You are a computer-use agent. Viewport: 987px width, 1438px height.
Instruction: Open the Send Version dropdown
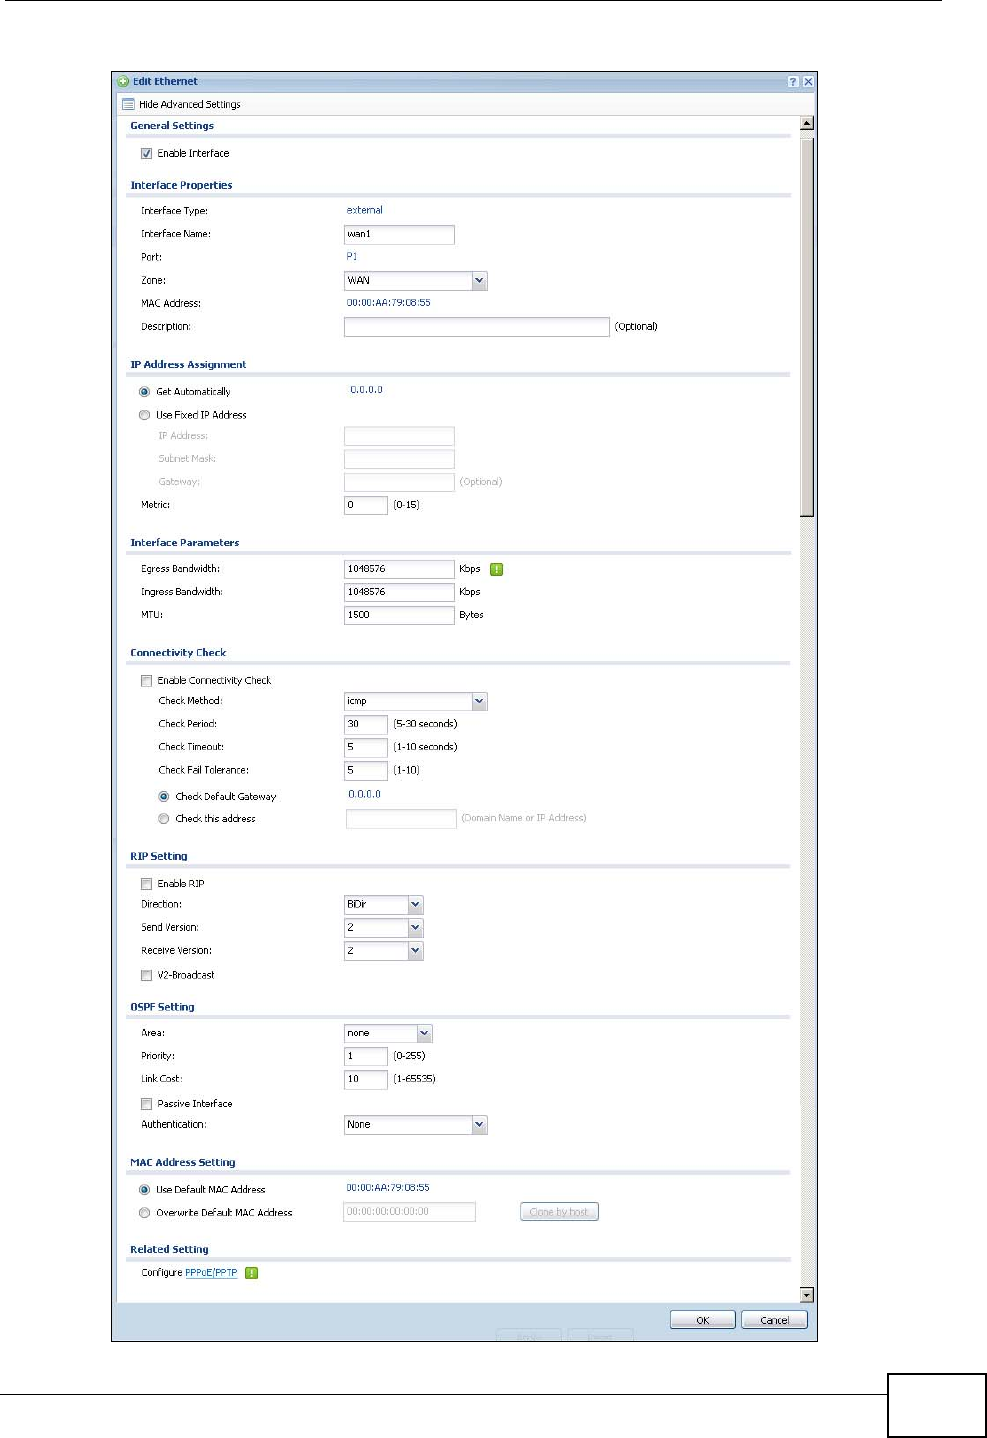coord(383,928)
